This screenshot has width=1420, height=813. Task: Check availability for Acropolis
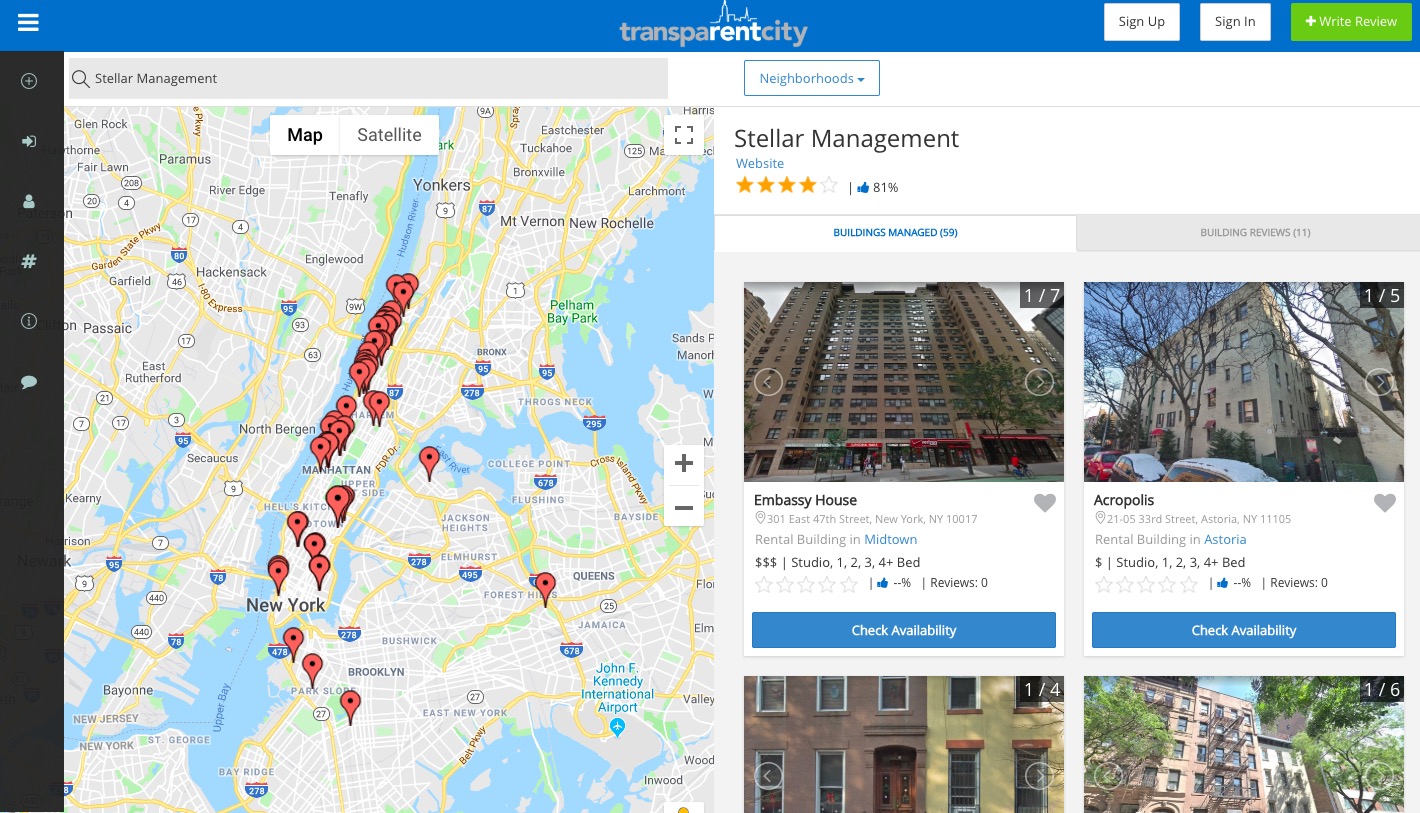1244,630
